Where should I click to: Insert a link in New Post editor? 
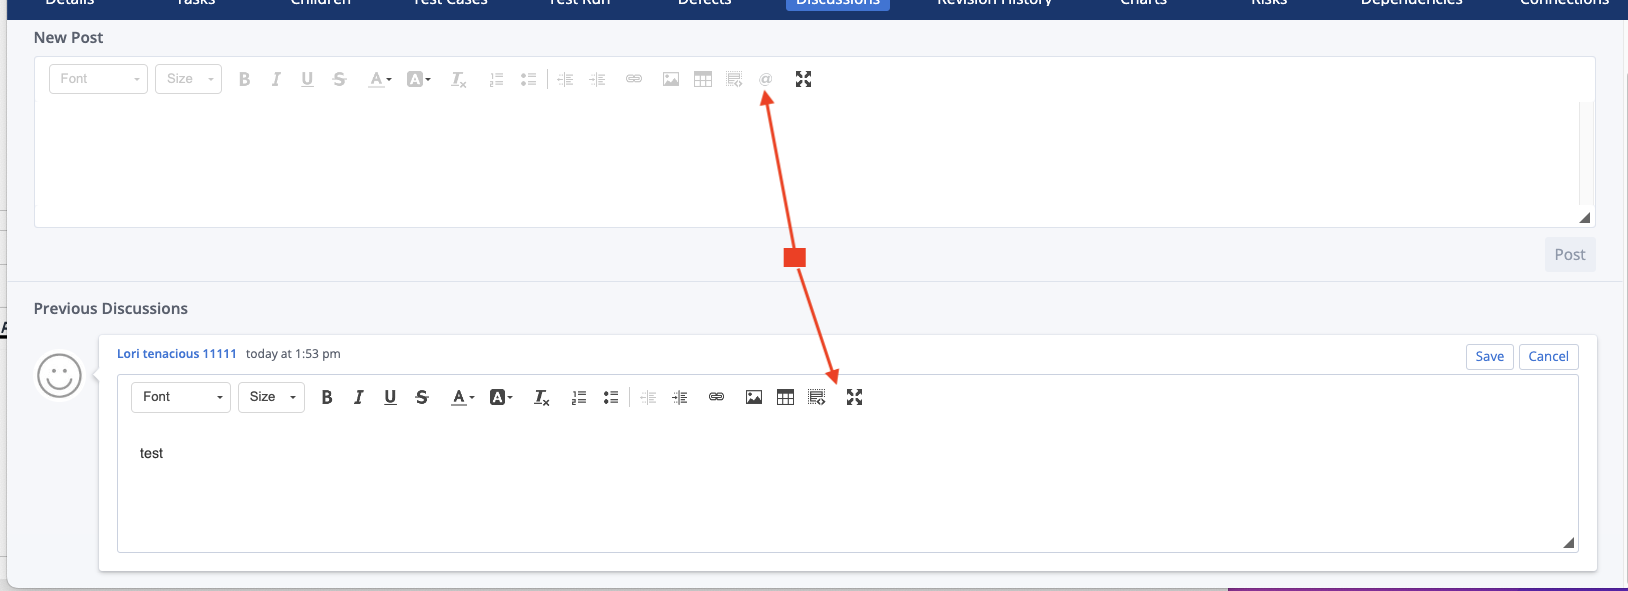(x=634, y=79)
